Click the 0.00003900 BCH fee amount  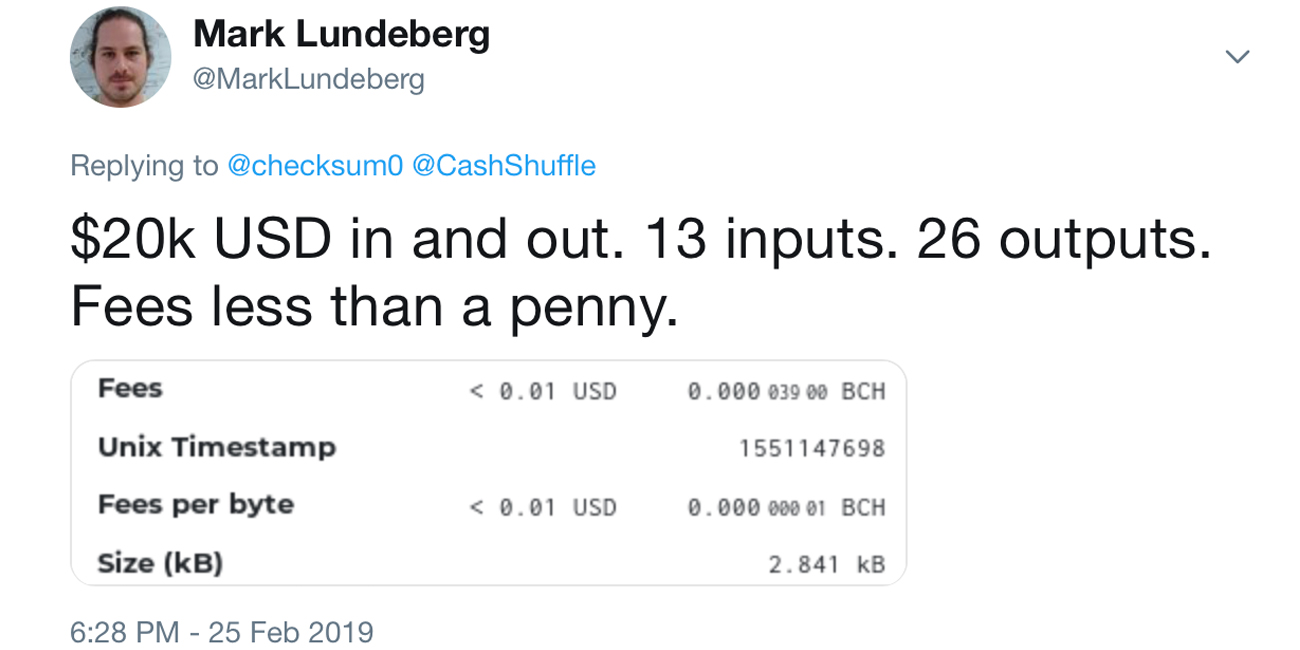(x=789, y=391)
